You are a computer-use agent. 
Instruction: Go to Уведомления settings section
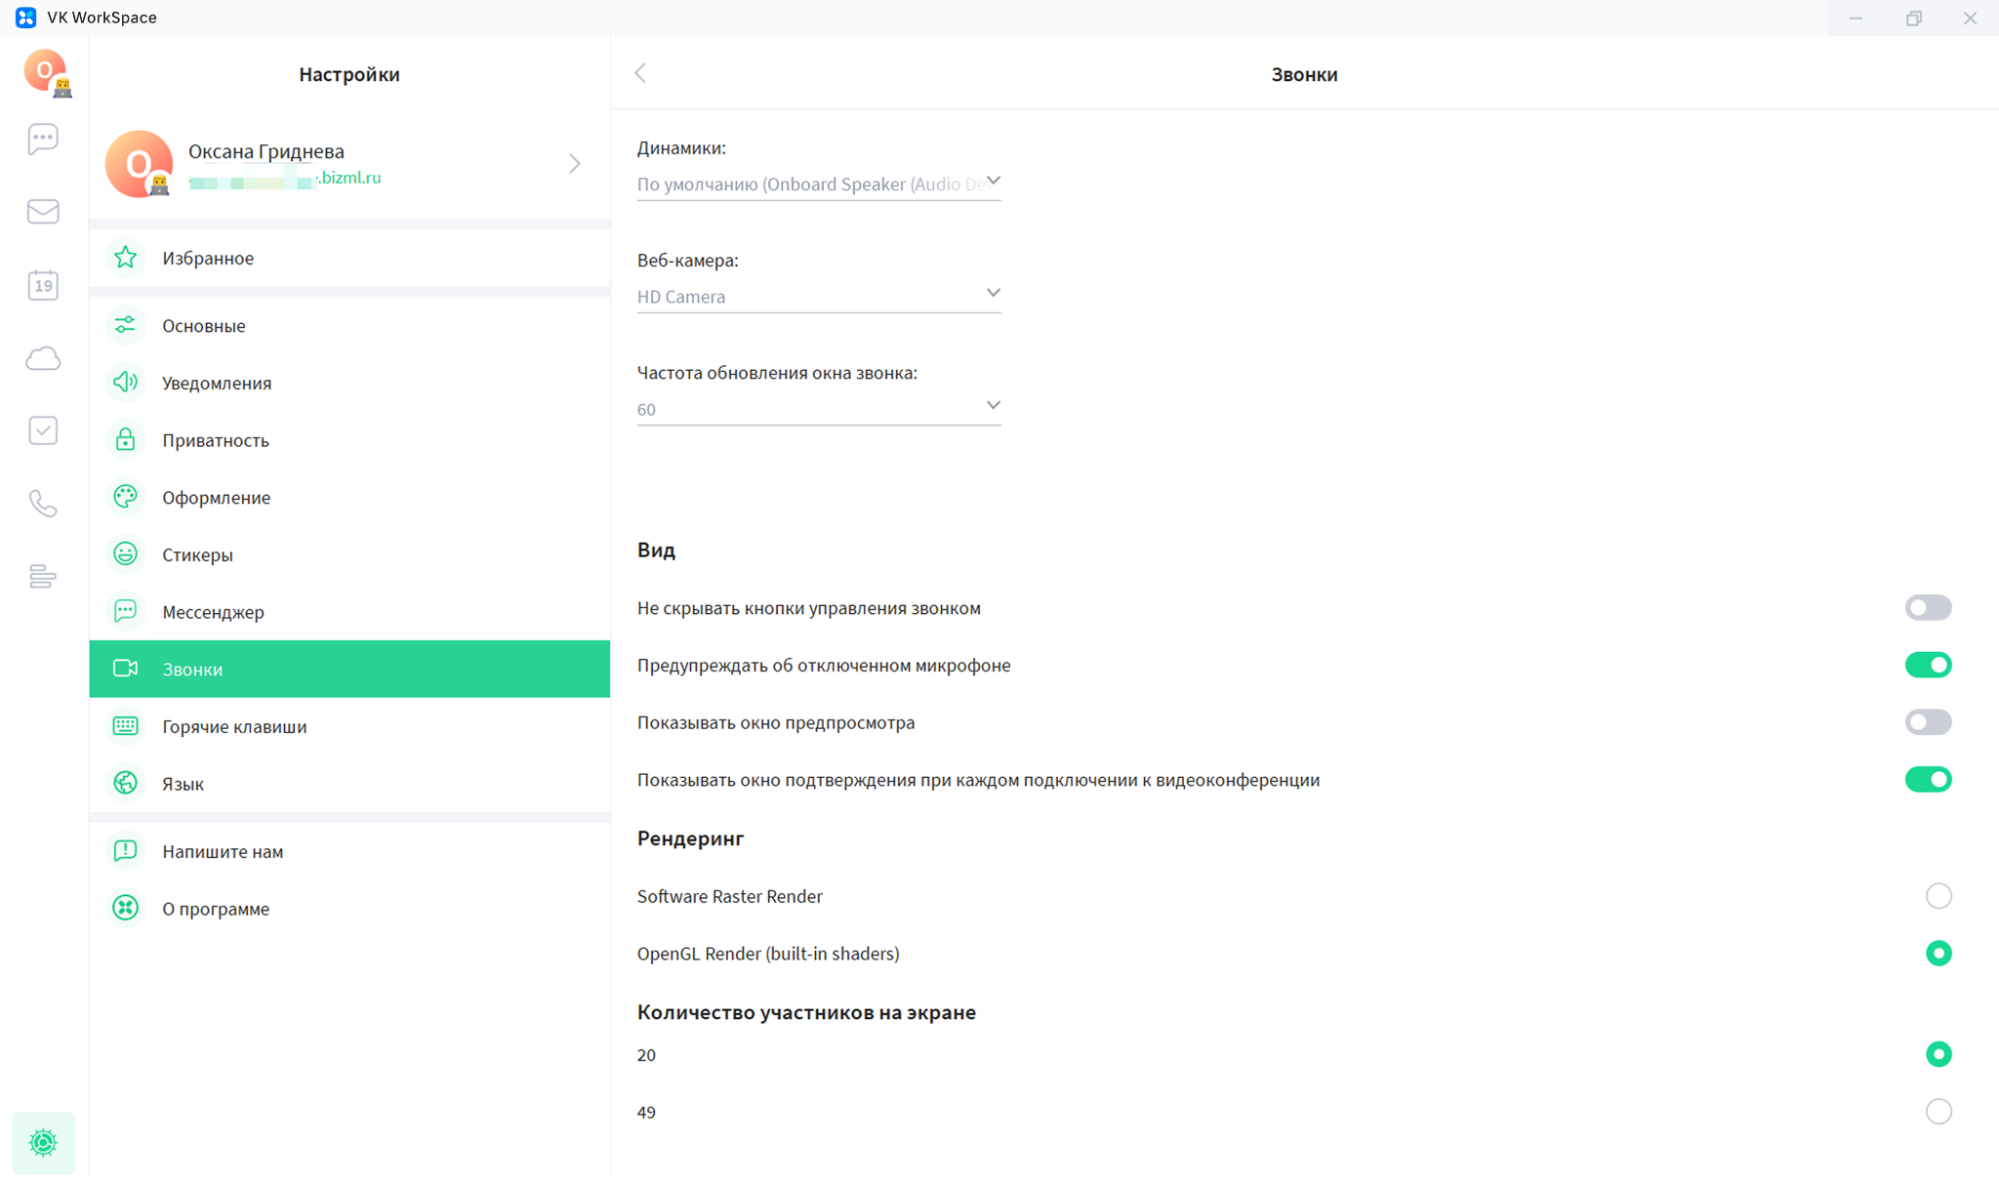point(217,383)
